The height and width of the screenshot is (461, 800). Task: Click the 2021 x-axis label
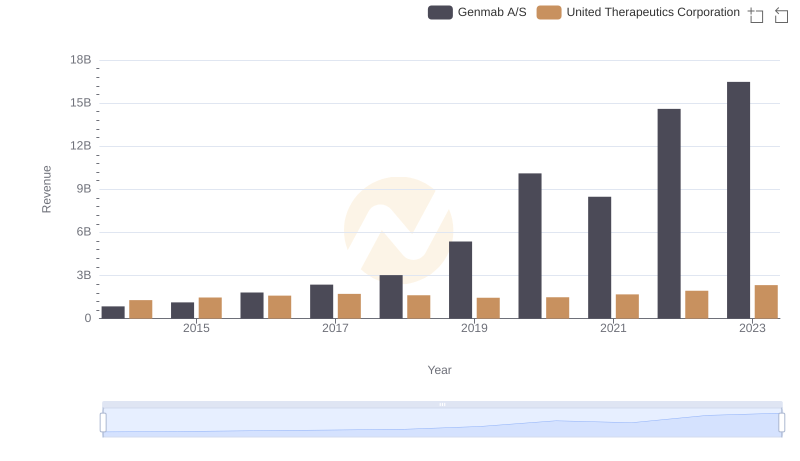point(613,328)
